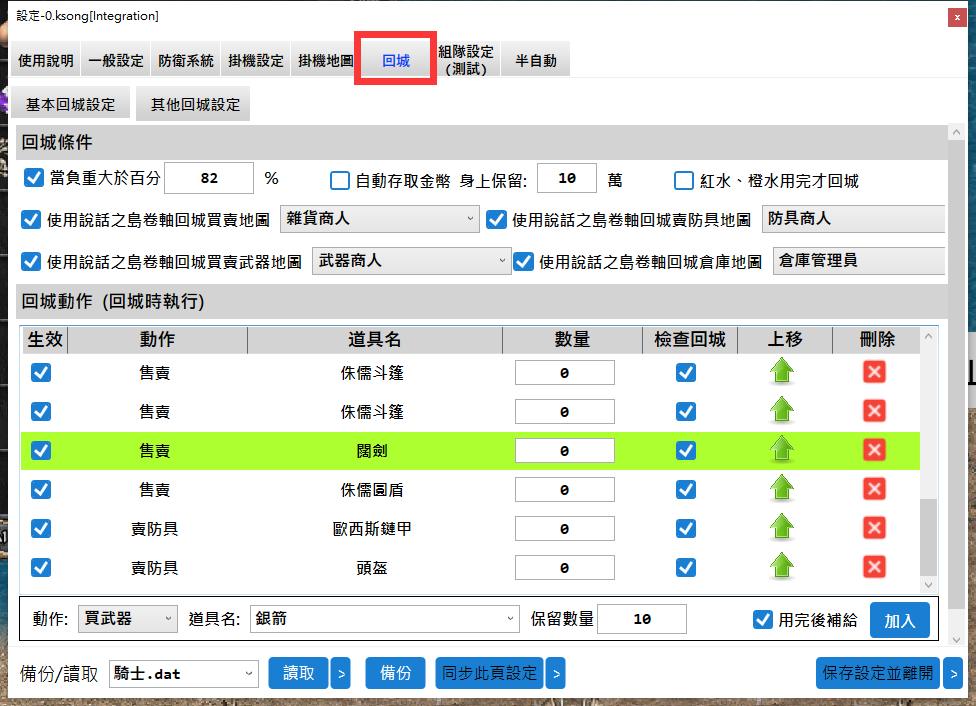Open the 其他回城設定 sub-tab
The height and width of the screenshot is (706, 976).
[x=195, y=105]
